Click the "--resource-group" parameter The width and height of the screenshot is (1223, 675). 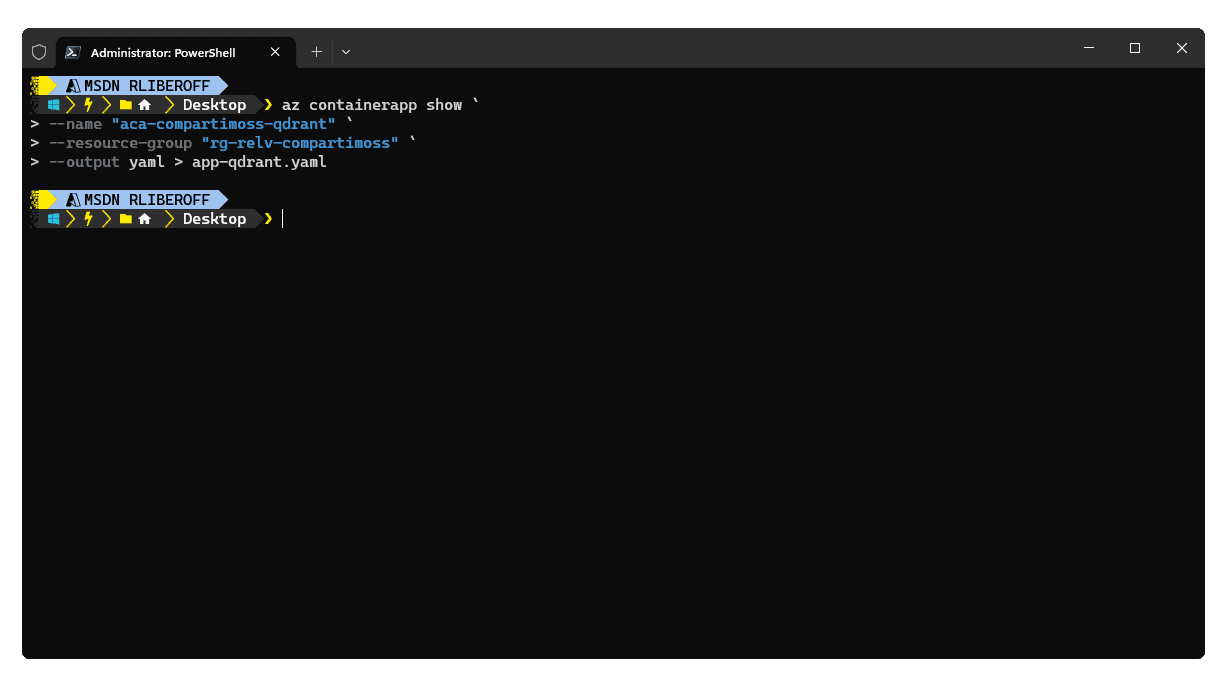click(120, 143)
